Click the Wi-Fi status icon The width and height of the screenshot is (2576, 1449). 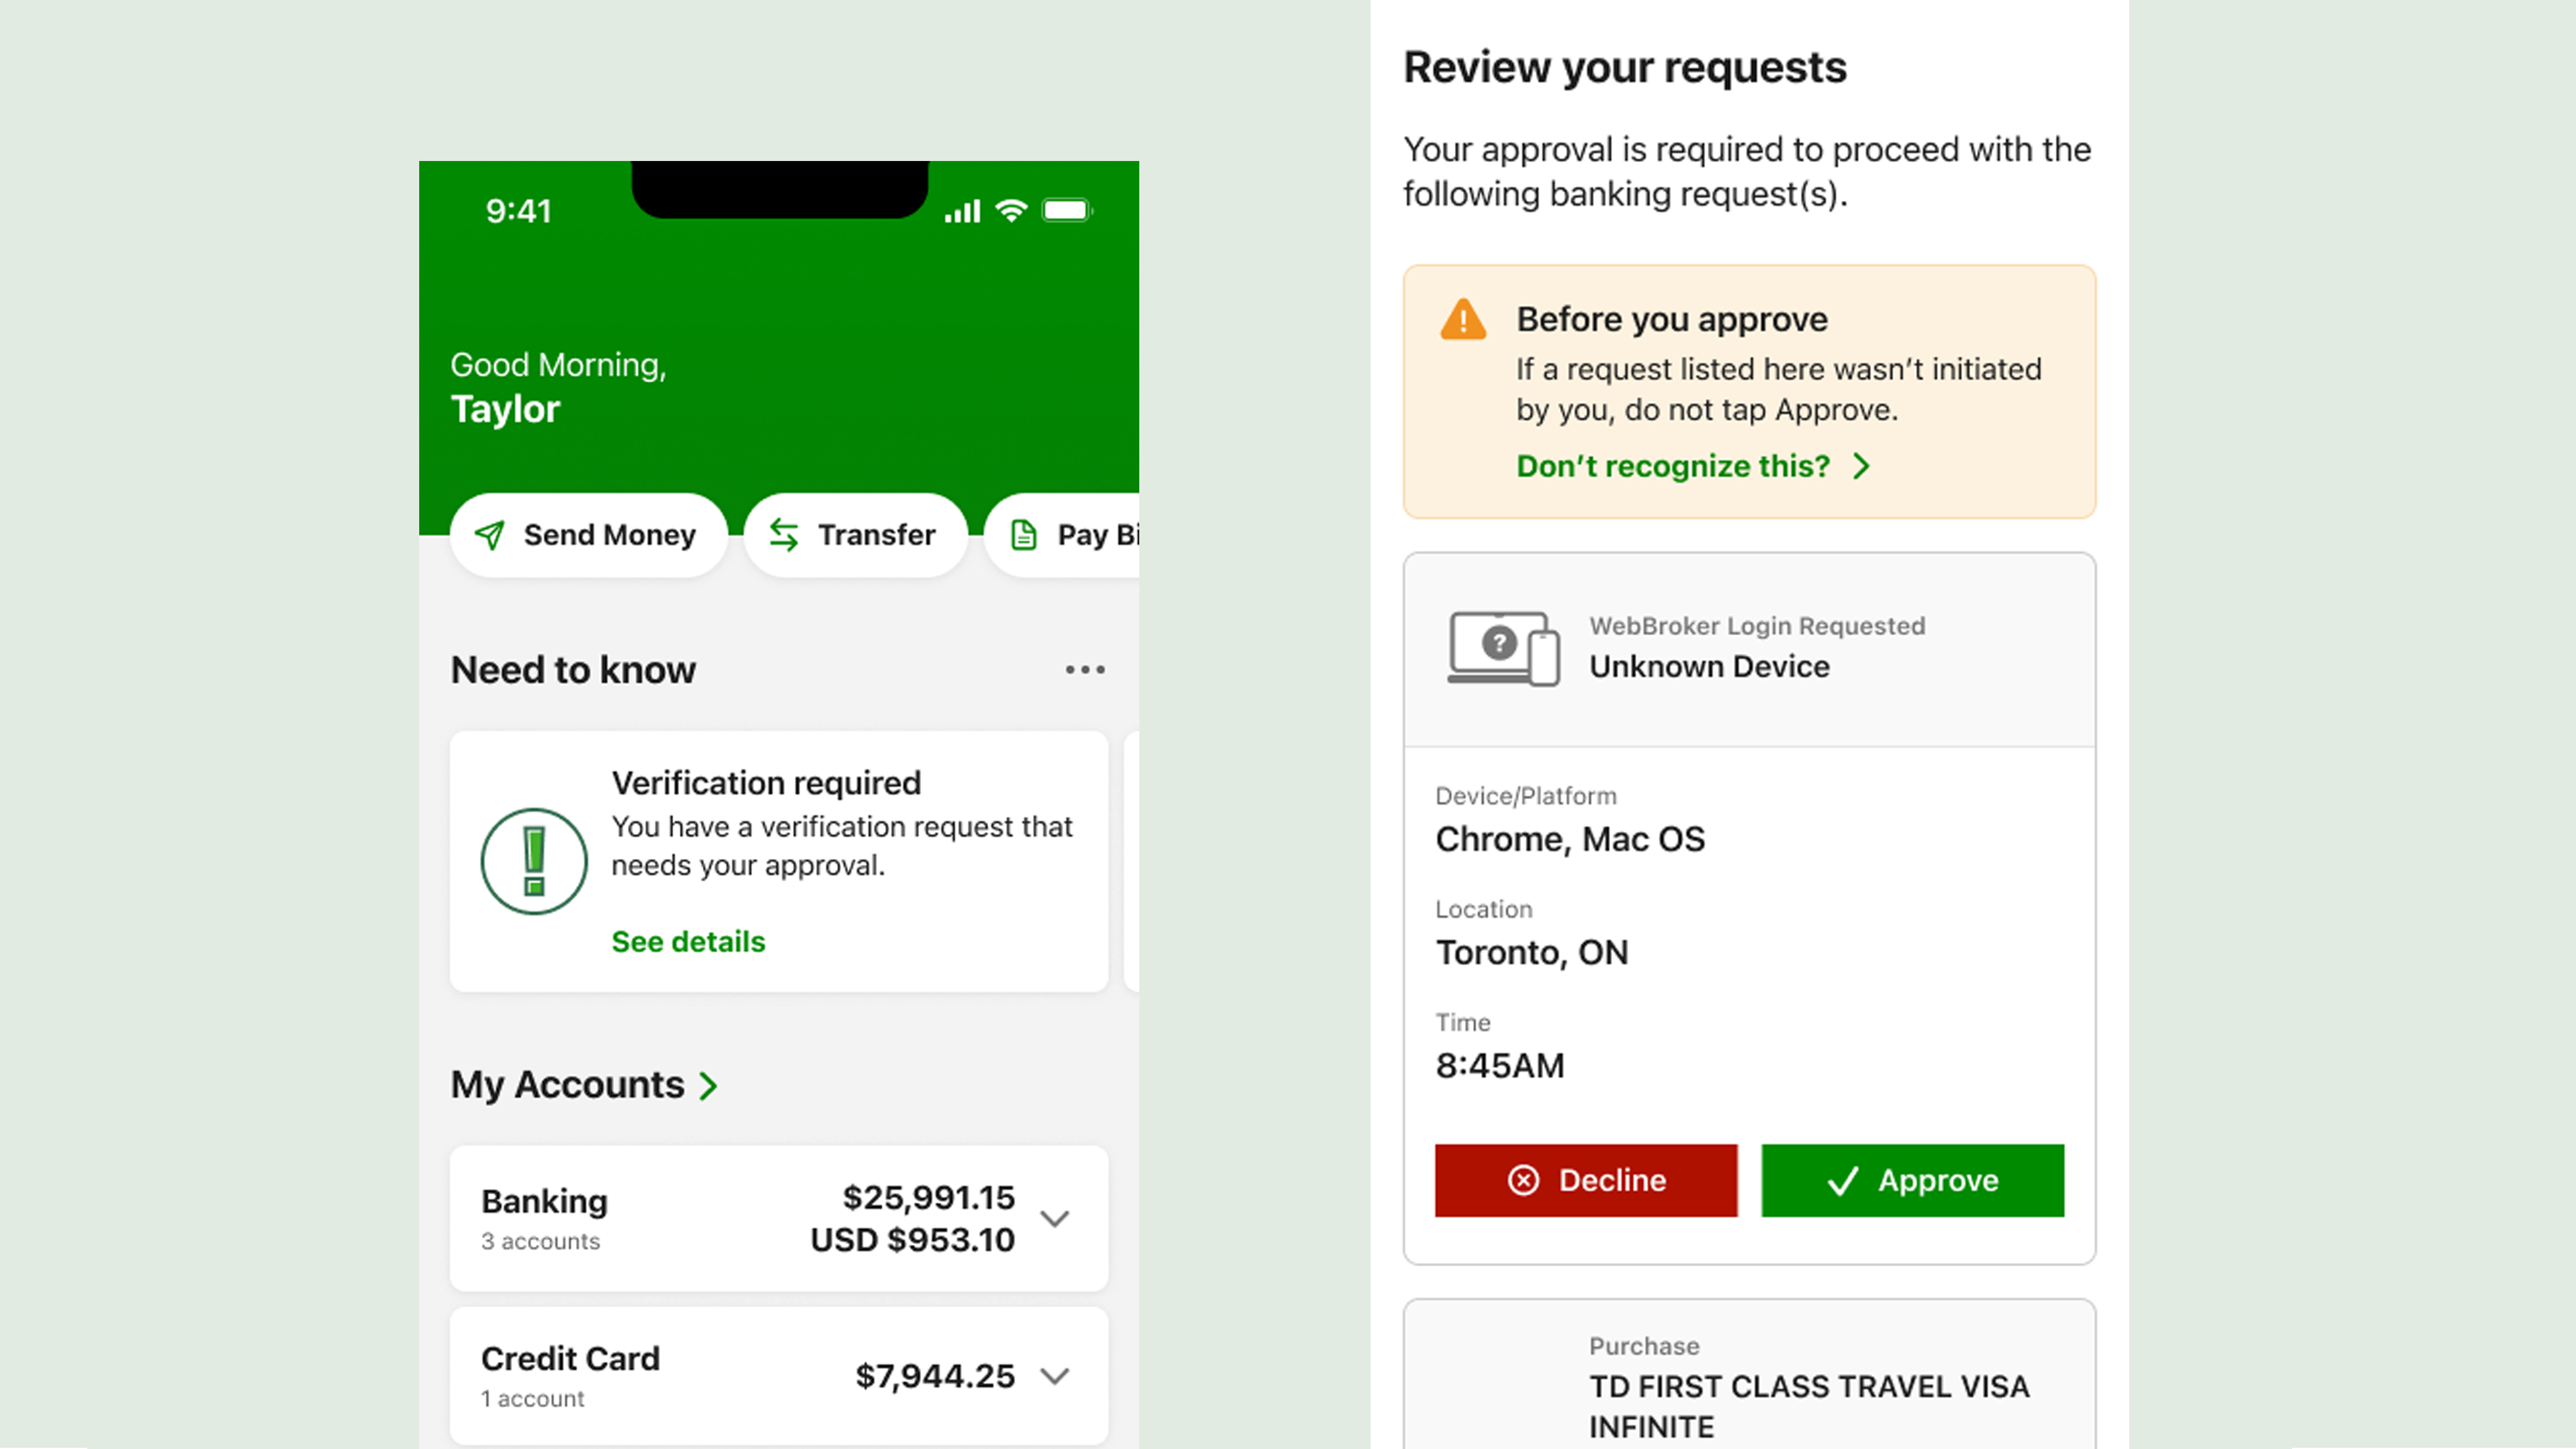click(x=1012, y=211)
